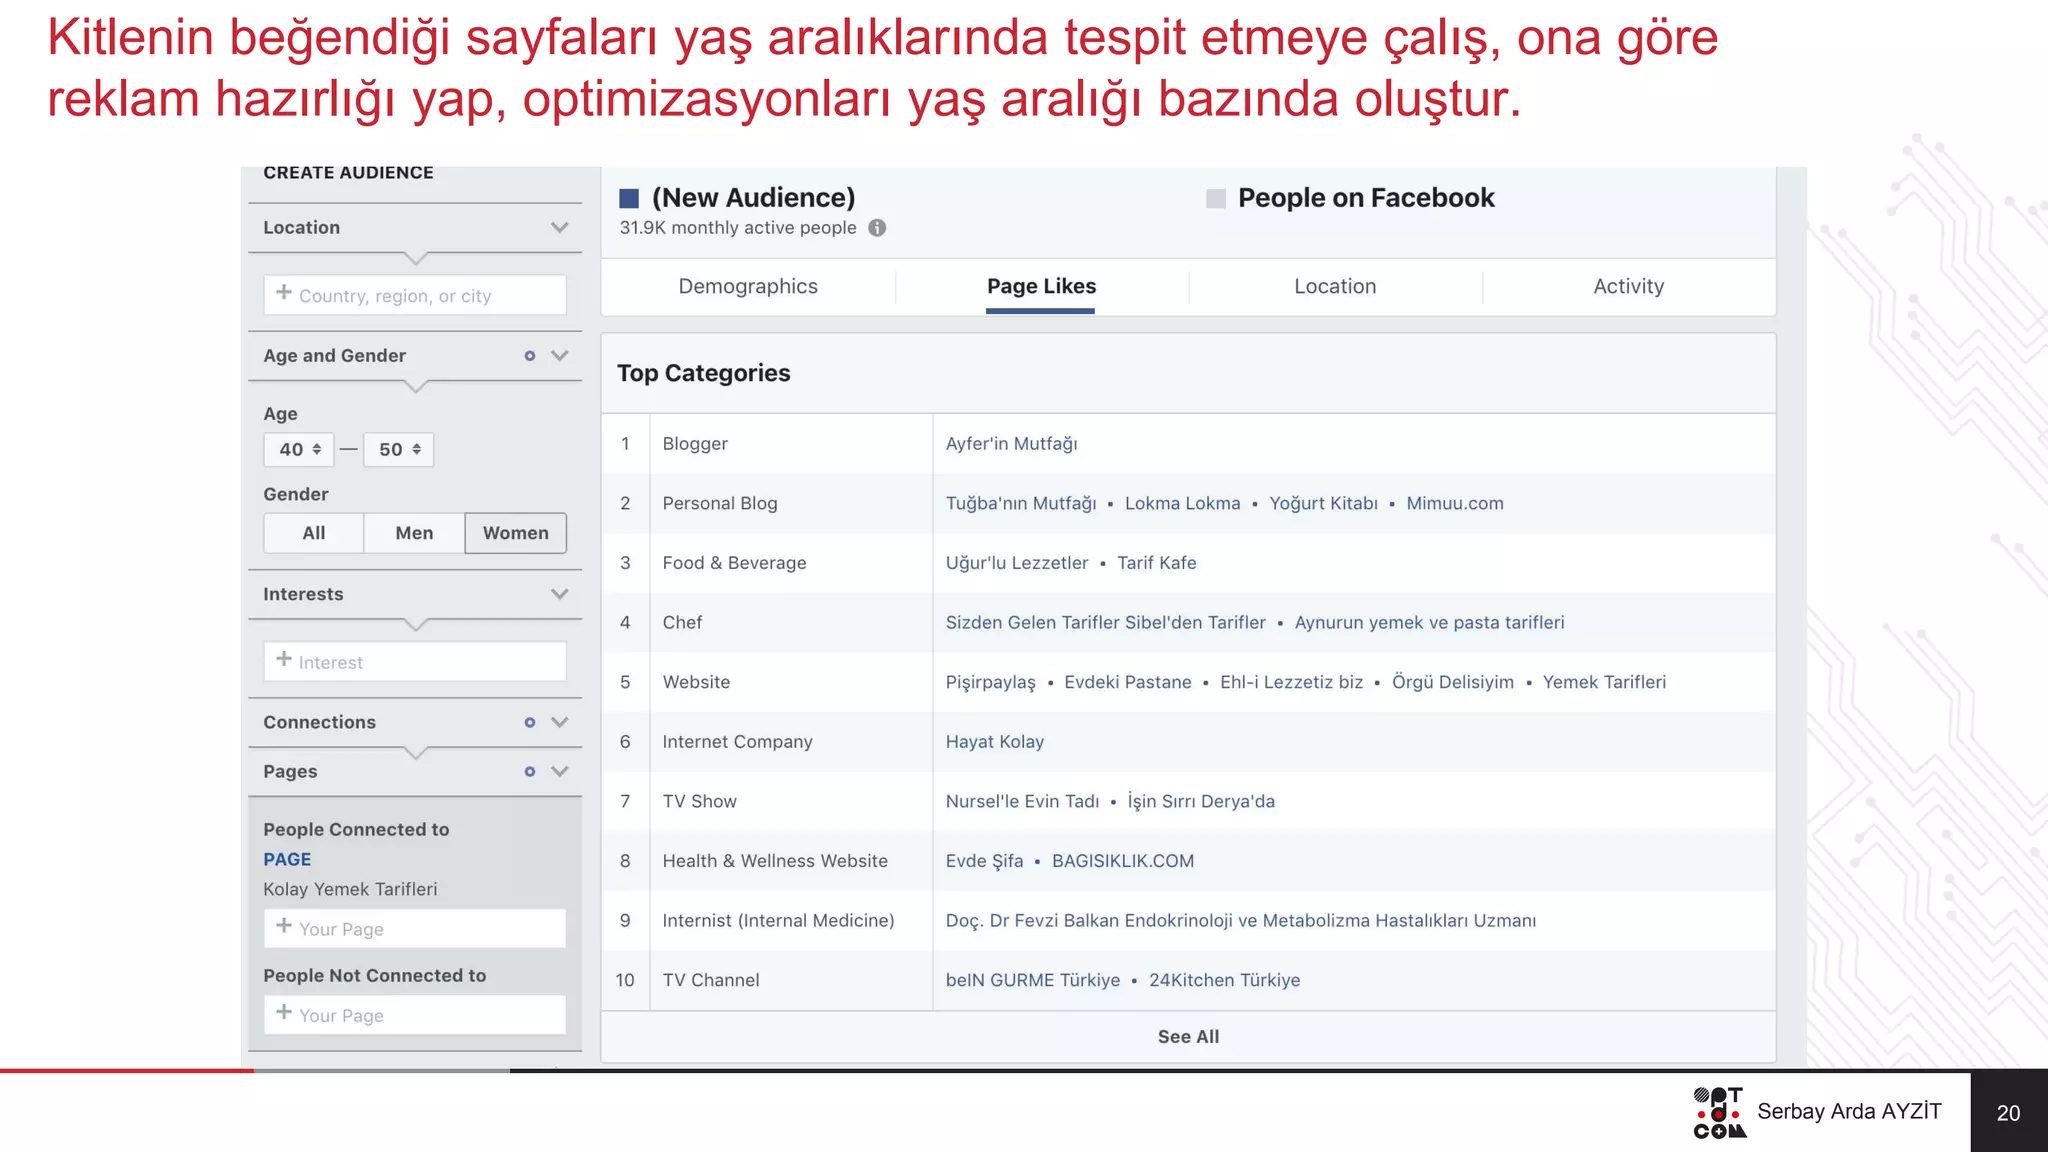The image size is (2048, 1152).
Task: Open the 24Kitchen Türkiye page link
Action: [1224, 980]
